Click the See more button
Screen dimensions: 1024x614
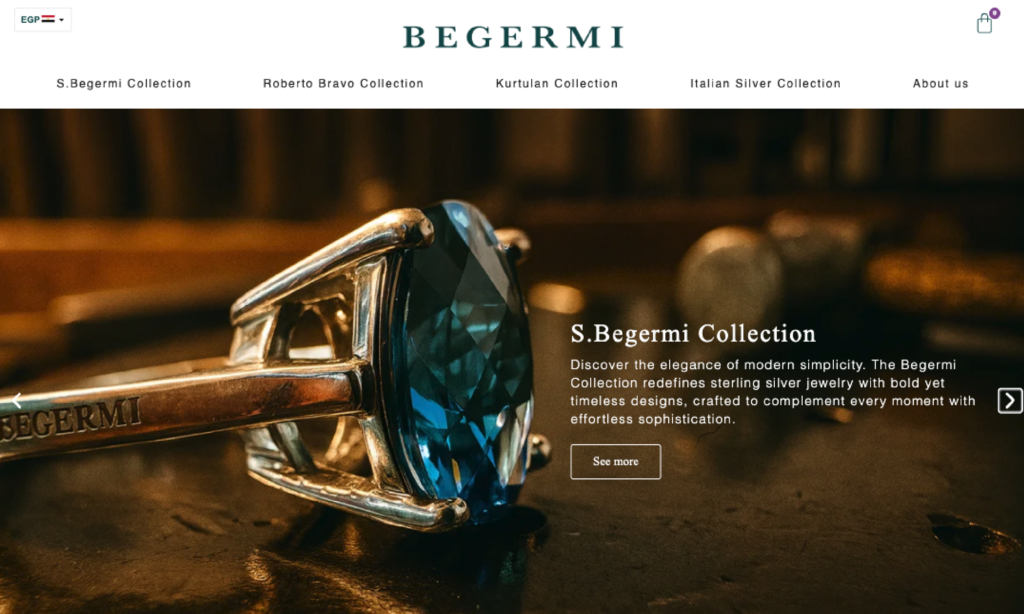point(615,462)
